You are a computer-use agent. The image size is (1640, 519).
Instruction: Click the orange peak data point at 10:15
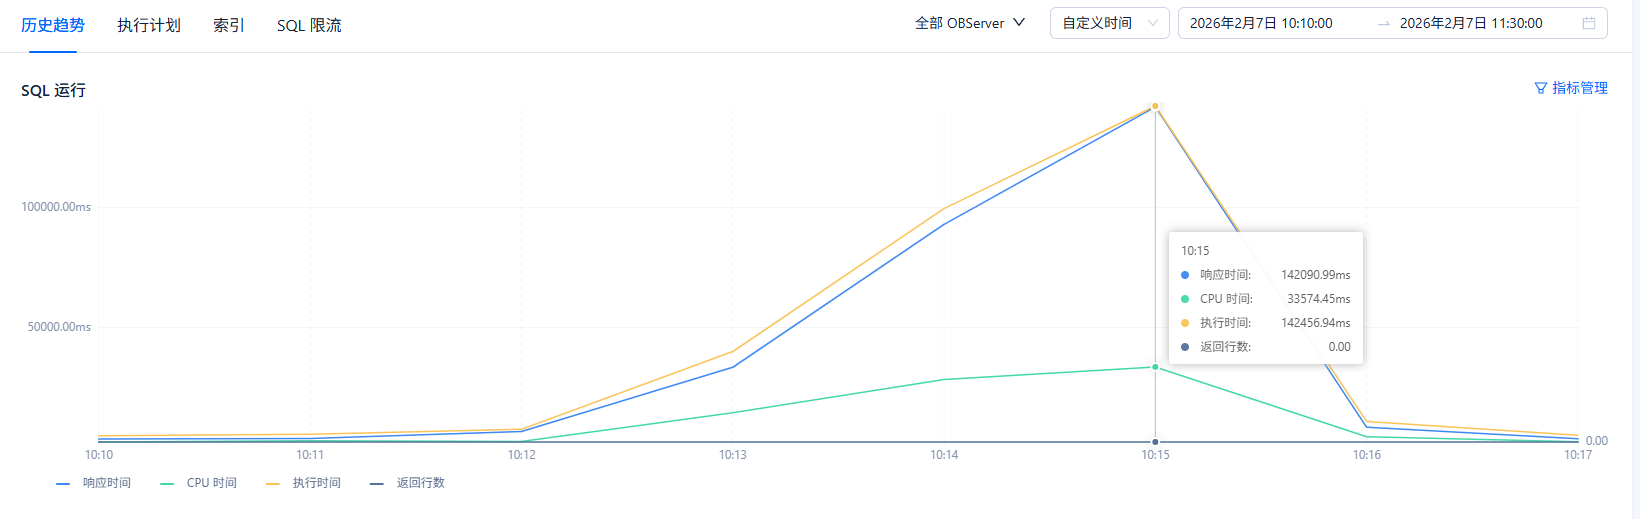tap(1155, 106)
